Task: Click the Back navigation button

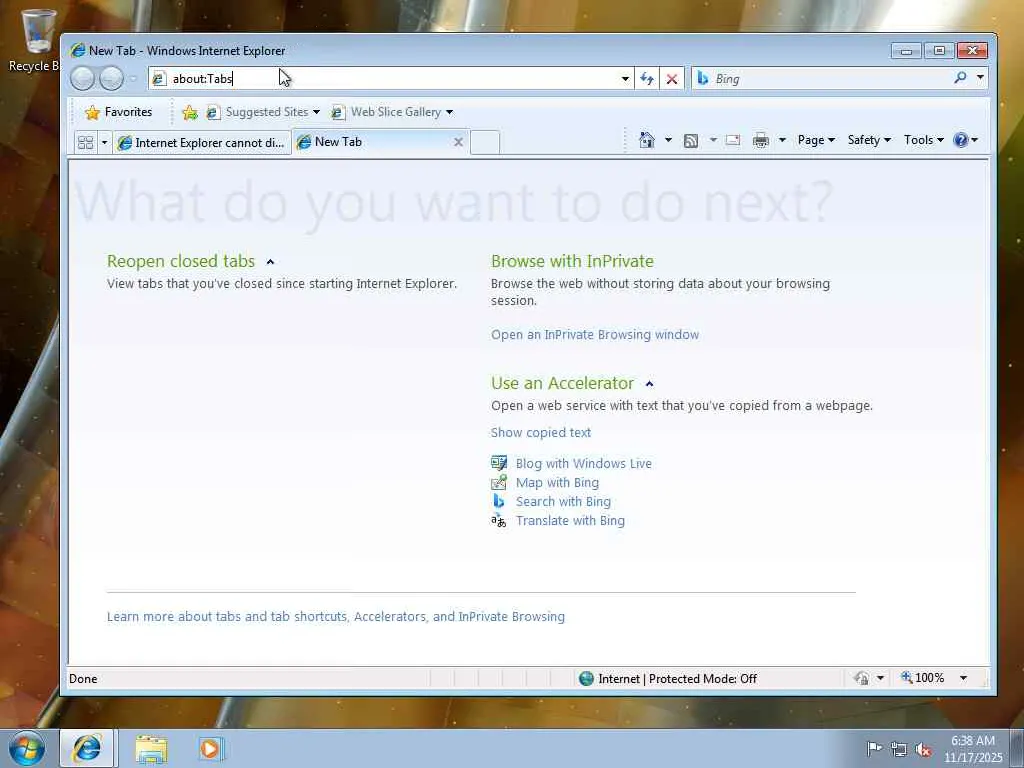Action: (82, 78)
